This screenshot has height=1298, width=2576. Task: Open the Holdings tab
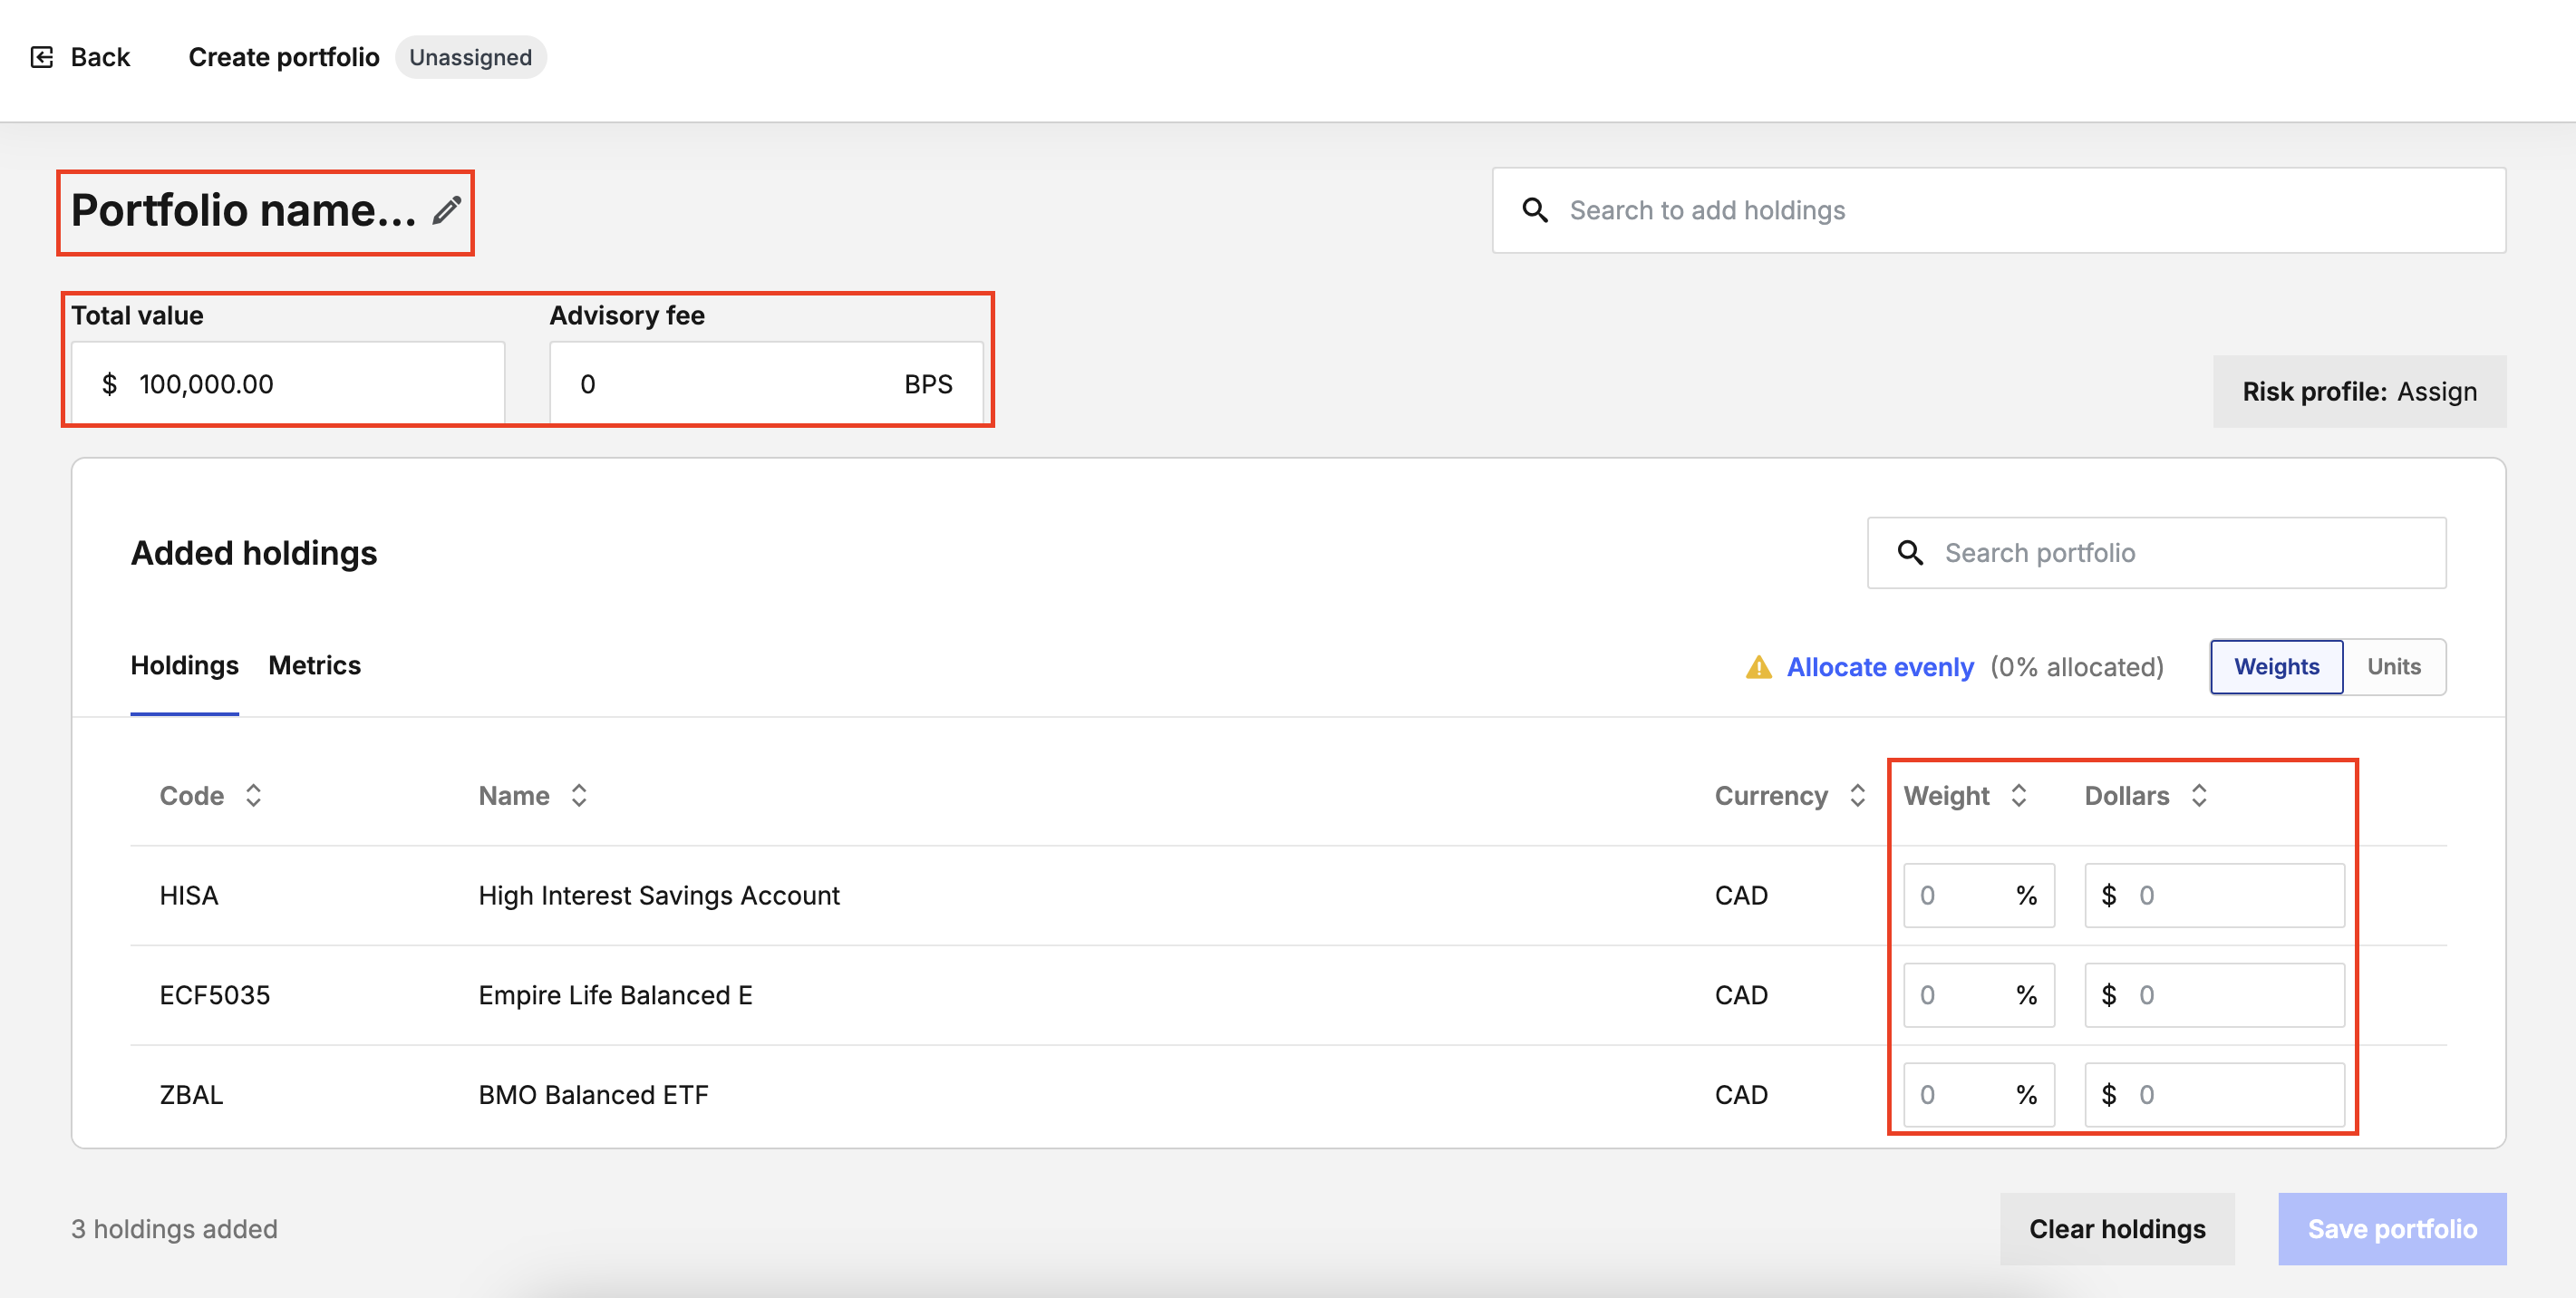click(x=184, y=666)
